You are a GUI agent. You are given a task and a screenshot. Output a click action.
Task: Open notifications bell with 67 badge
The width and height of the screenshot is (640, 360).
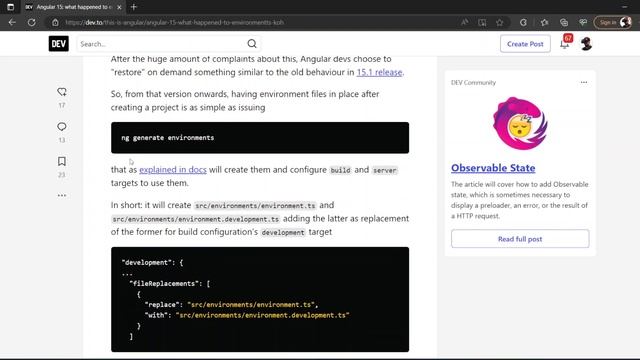tap(565, 43)
